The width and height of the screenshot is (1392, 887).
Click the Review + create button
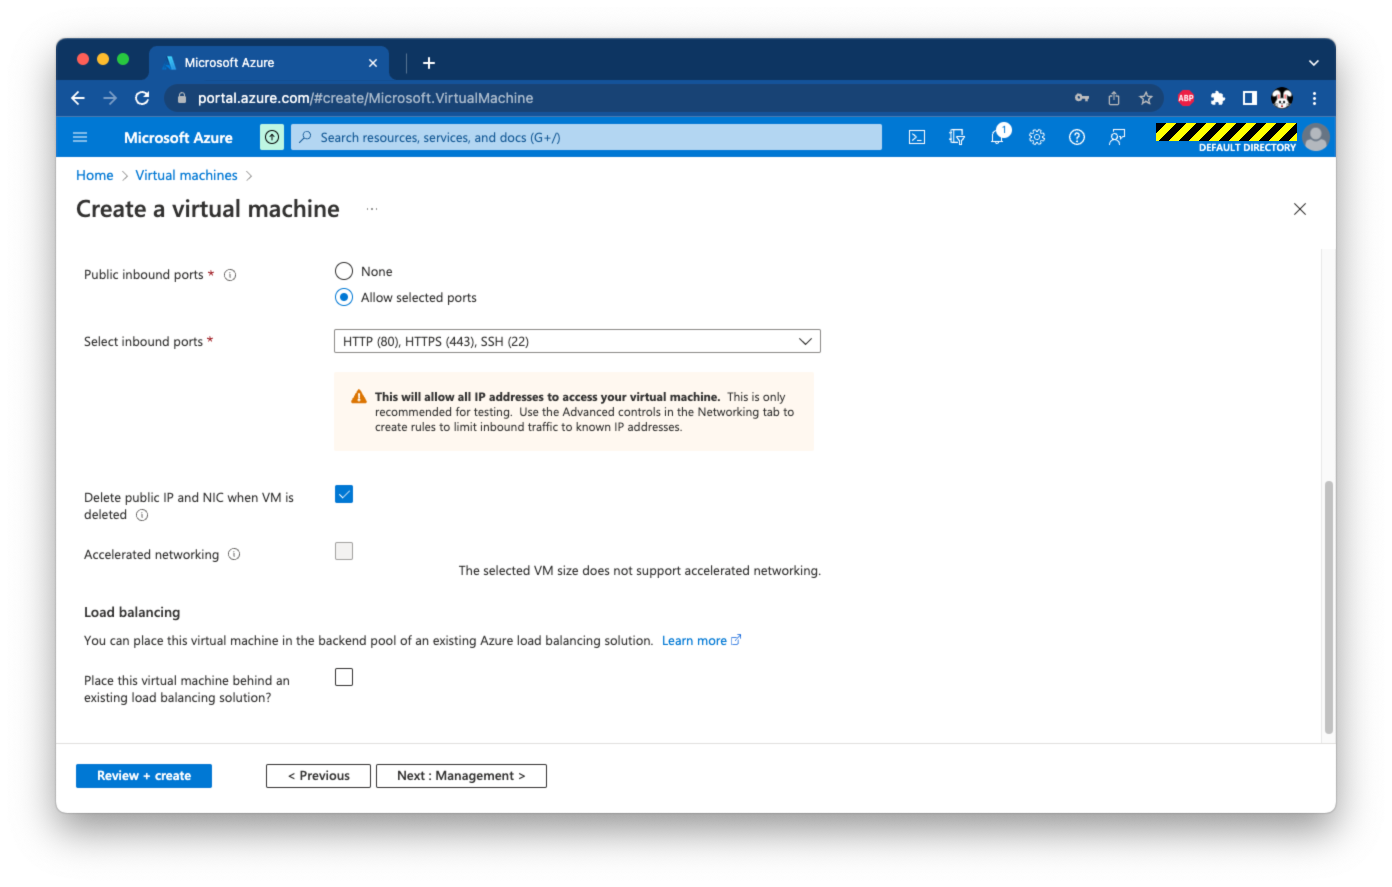(144, 776)
